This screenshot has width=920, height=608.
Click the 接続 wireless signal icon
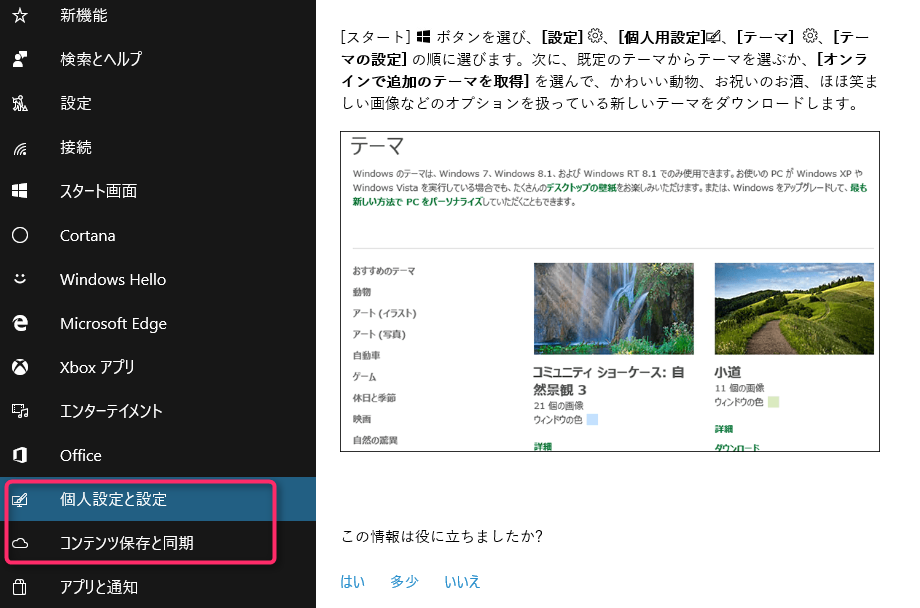[20, 147]
